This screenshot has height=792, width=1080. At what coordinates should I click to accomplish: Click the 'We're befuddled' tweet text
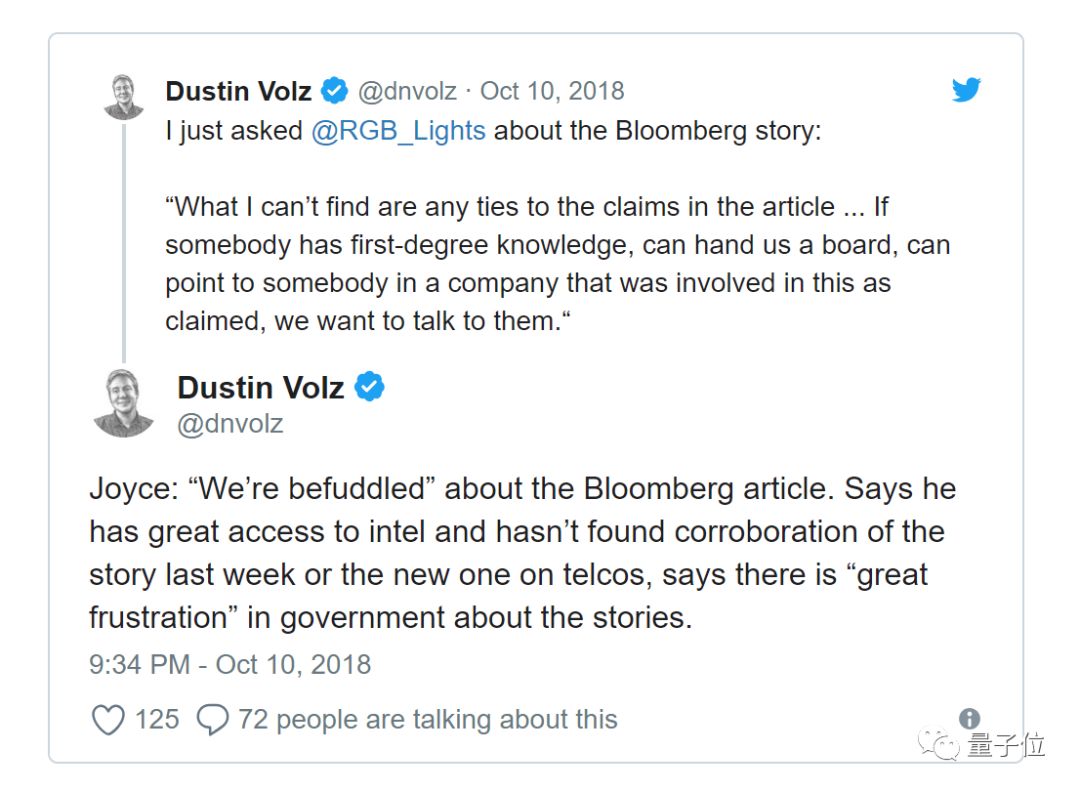tap(522, 553)
